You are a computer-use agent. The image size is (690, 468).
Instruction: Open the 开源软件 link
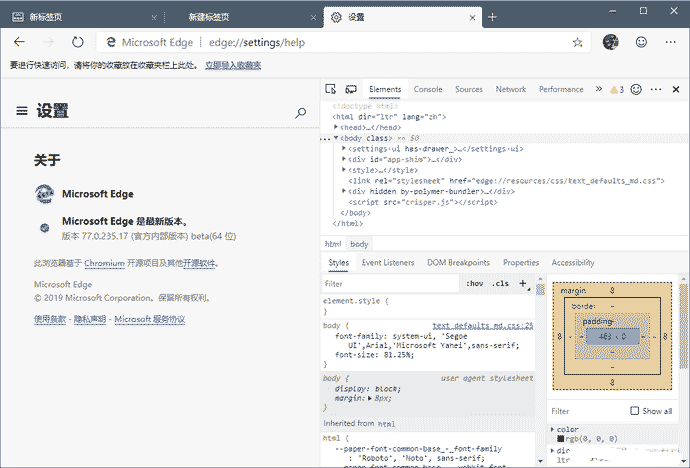click(x=199, y=263)
